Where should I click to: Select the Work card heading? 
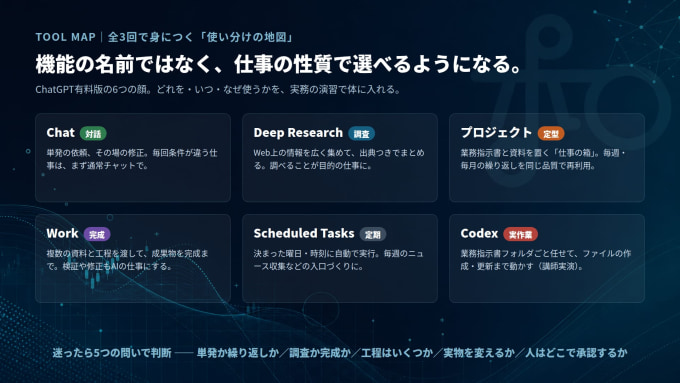[62, 233]
